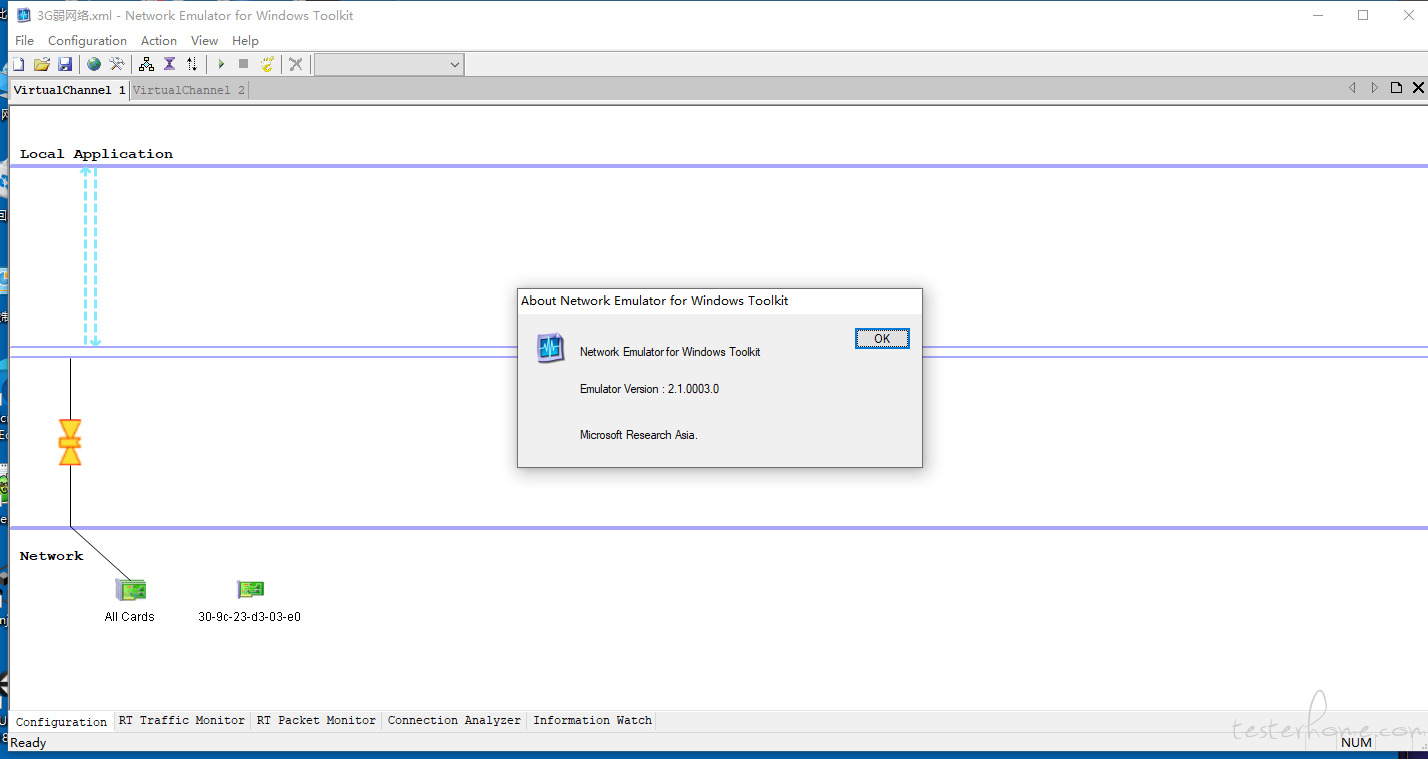Open the toolbar combo box dropdown
The width and height of the screenshot is (1428, 759).
point(455,65)
